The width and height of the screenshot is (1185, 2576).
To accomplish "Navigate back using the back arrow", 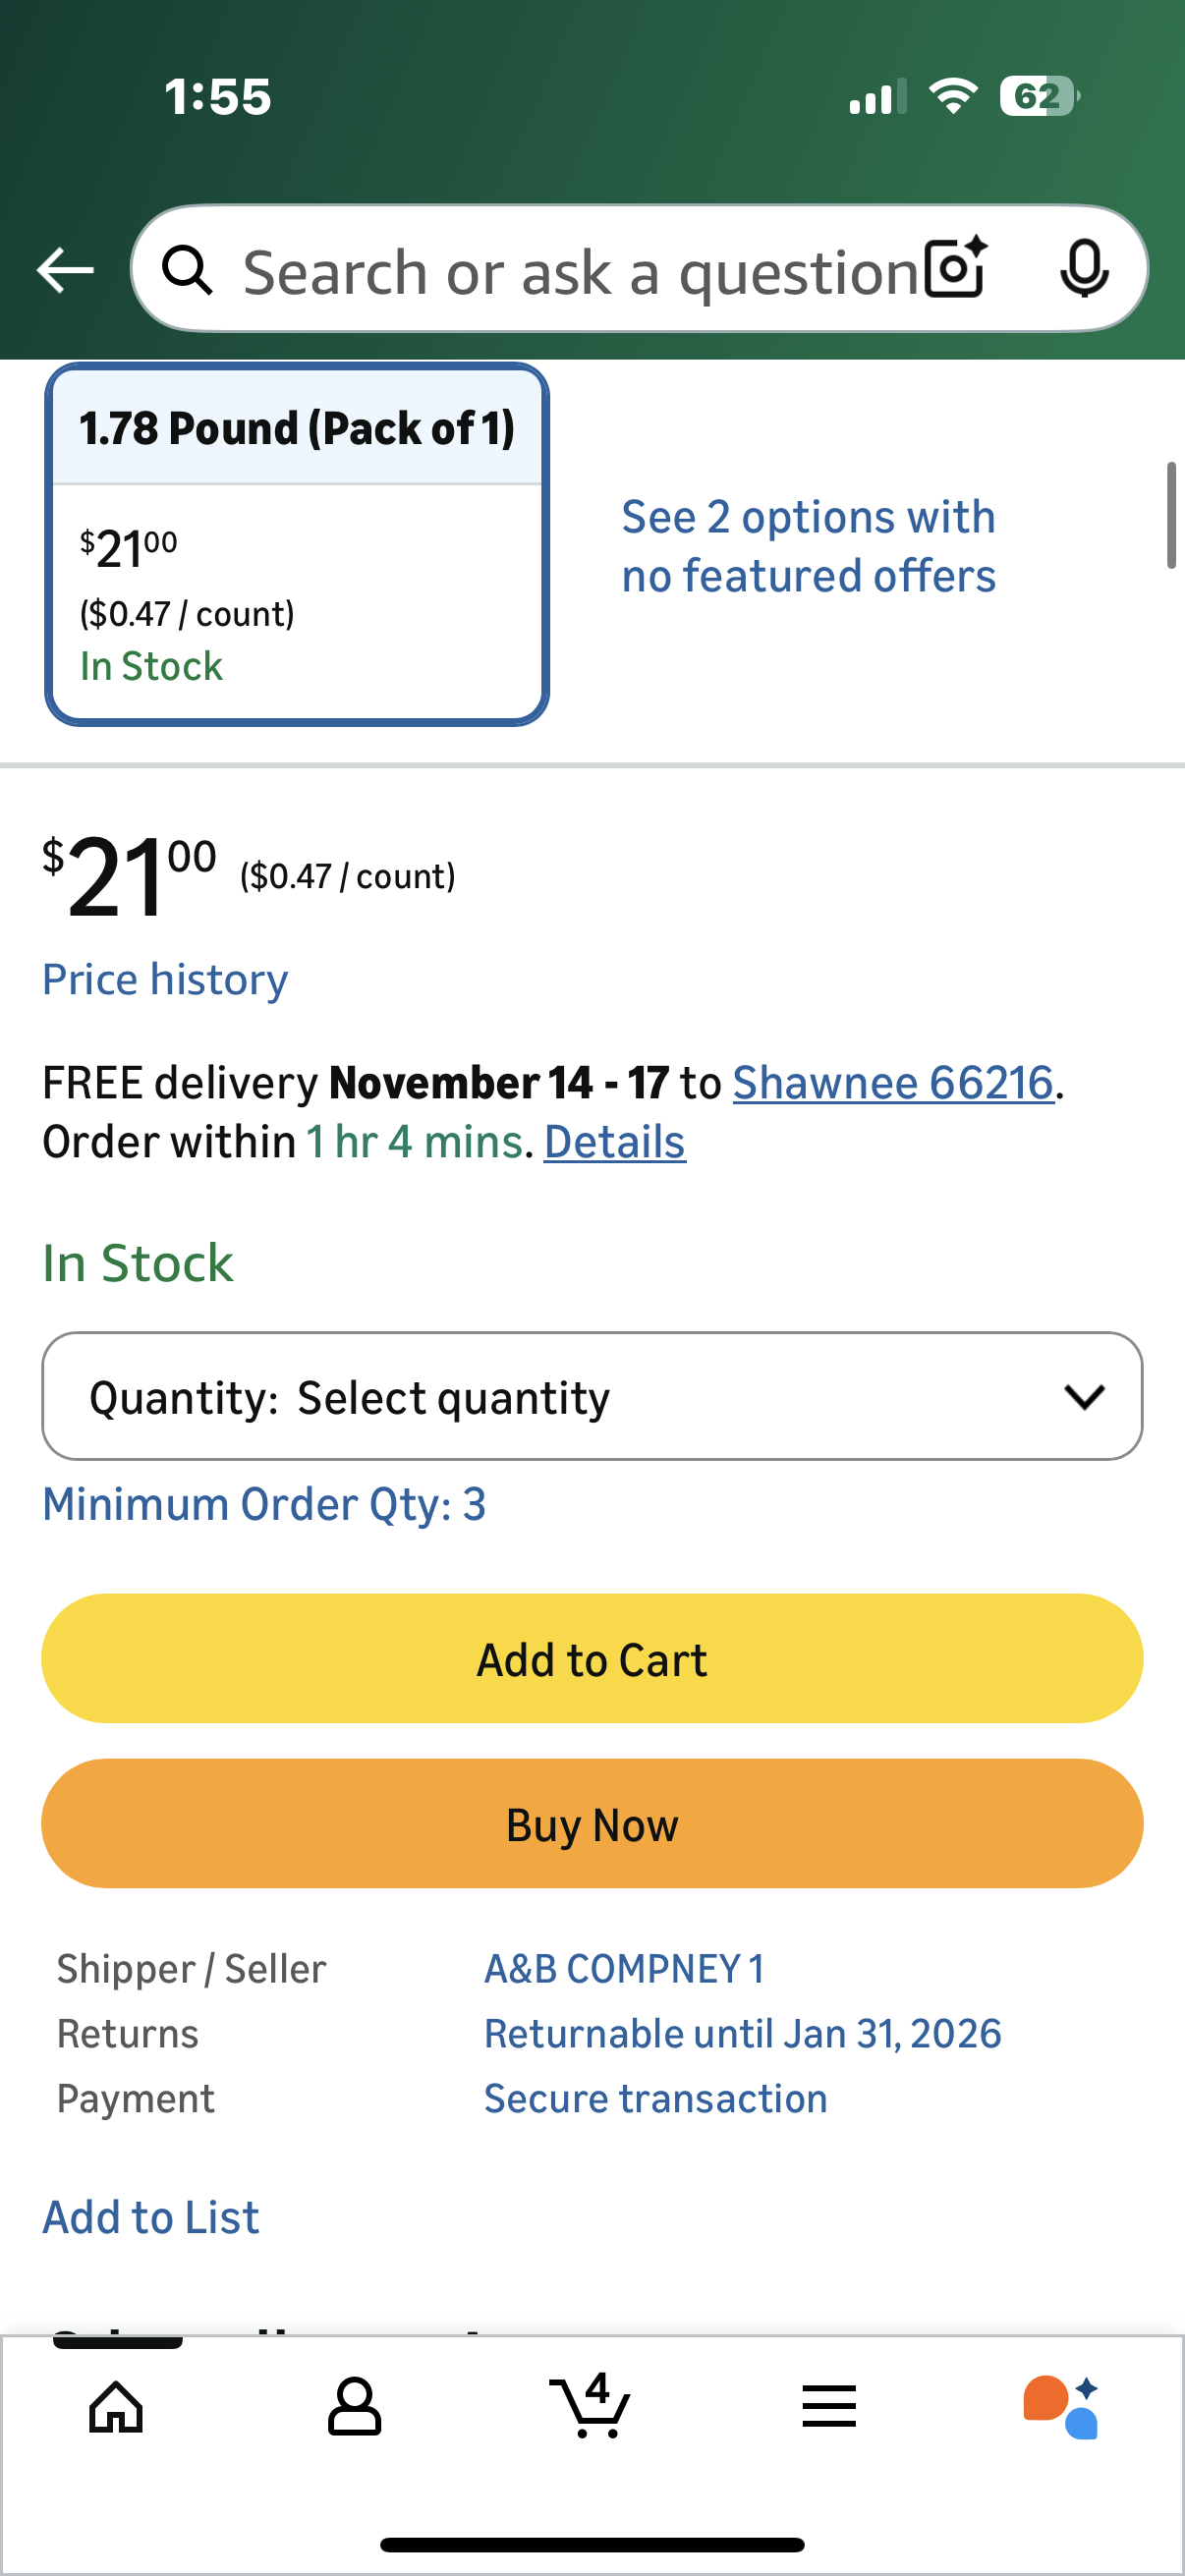I will coord(64,268).
